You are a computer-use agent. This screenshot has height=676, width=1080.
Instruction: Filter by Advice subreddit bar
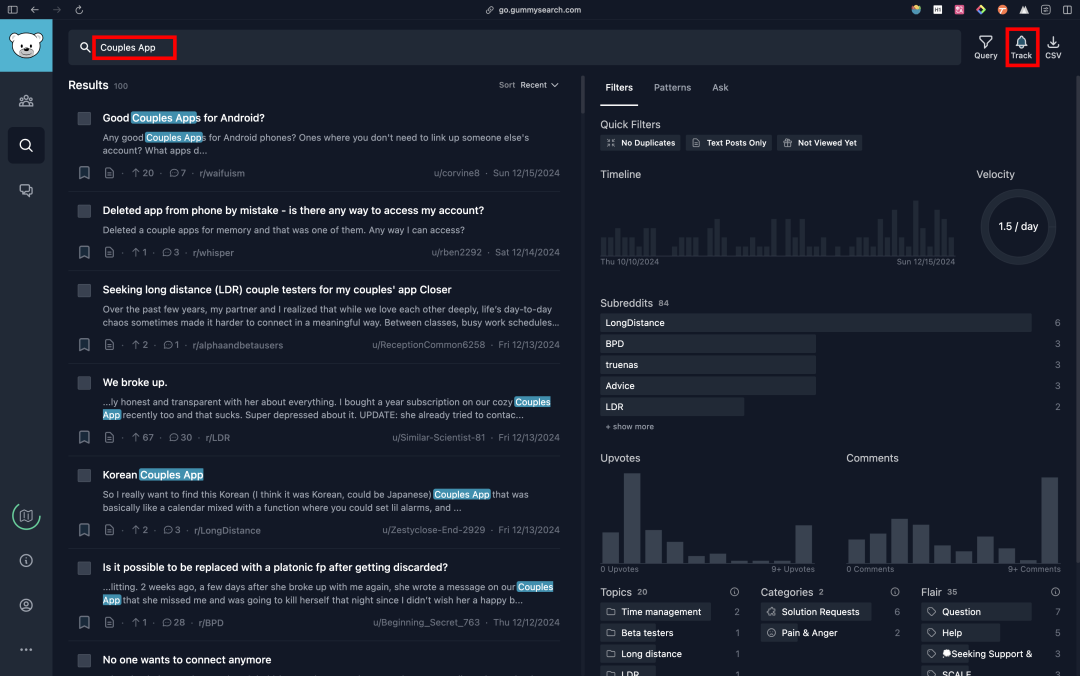coord(708,386)
